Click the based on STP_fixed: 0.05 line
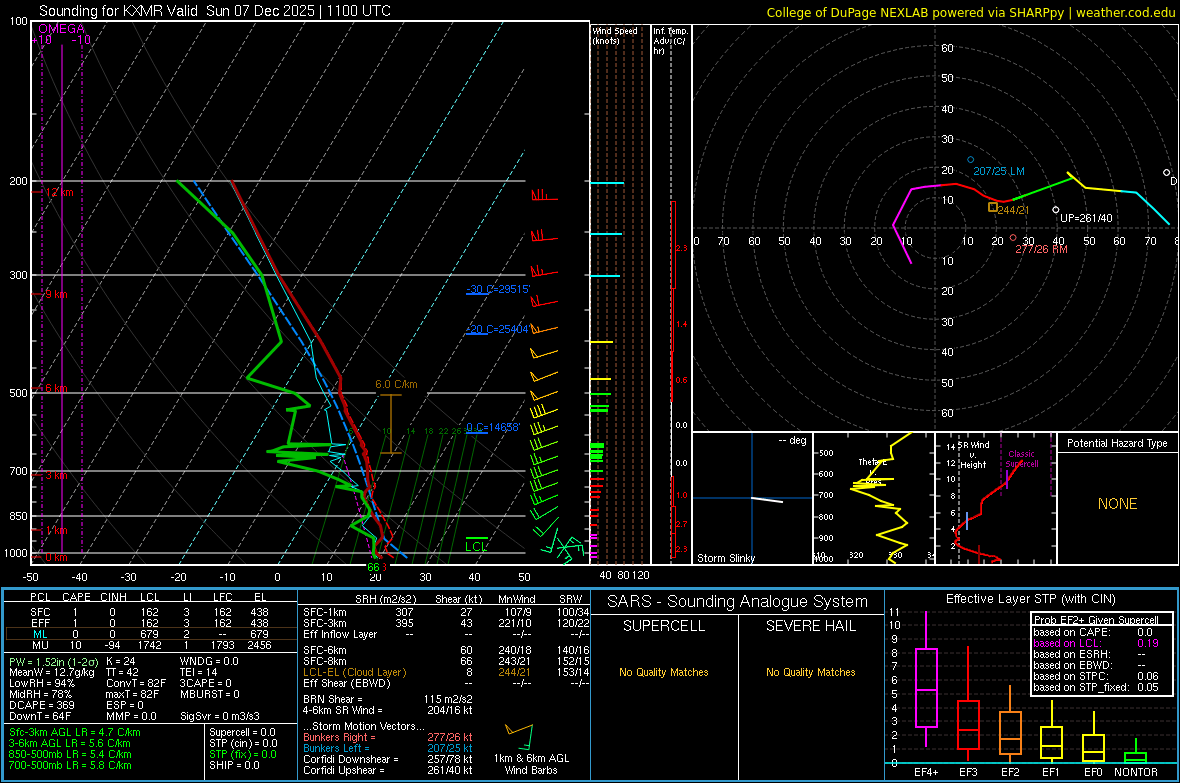The image size is (1180, 783). [1096, 687]
